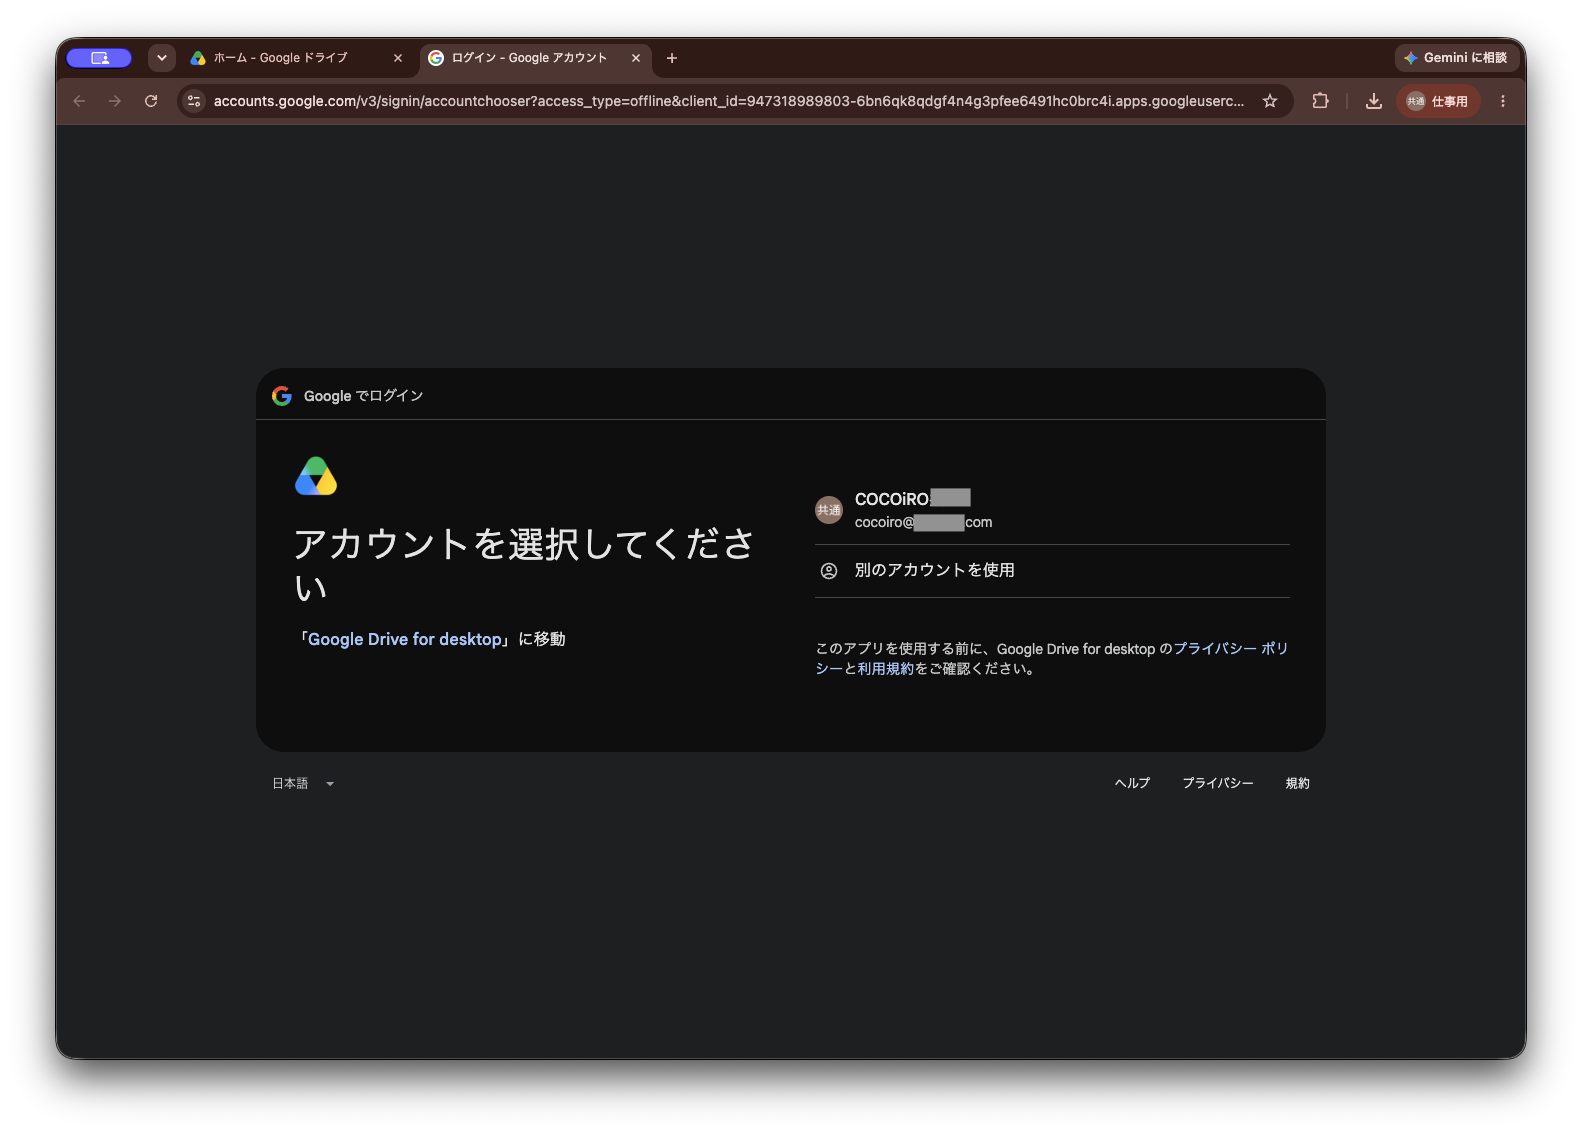Select 別のアカウントを使用

(1052, 571)
